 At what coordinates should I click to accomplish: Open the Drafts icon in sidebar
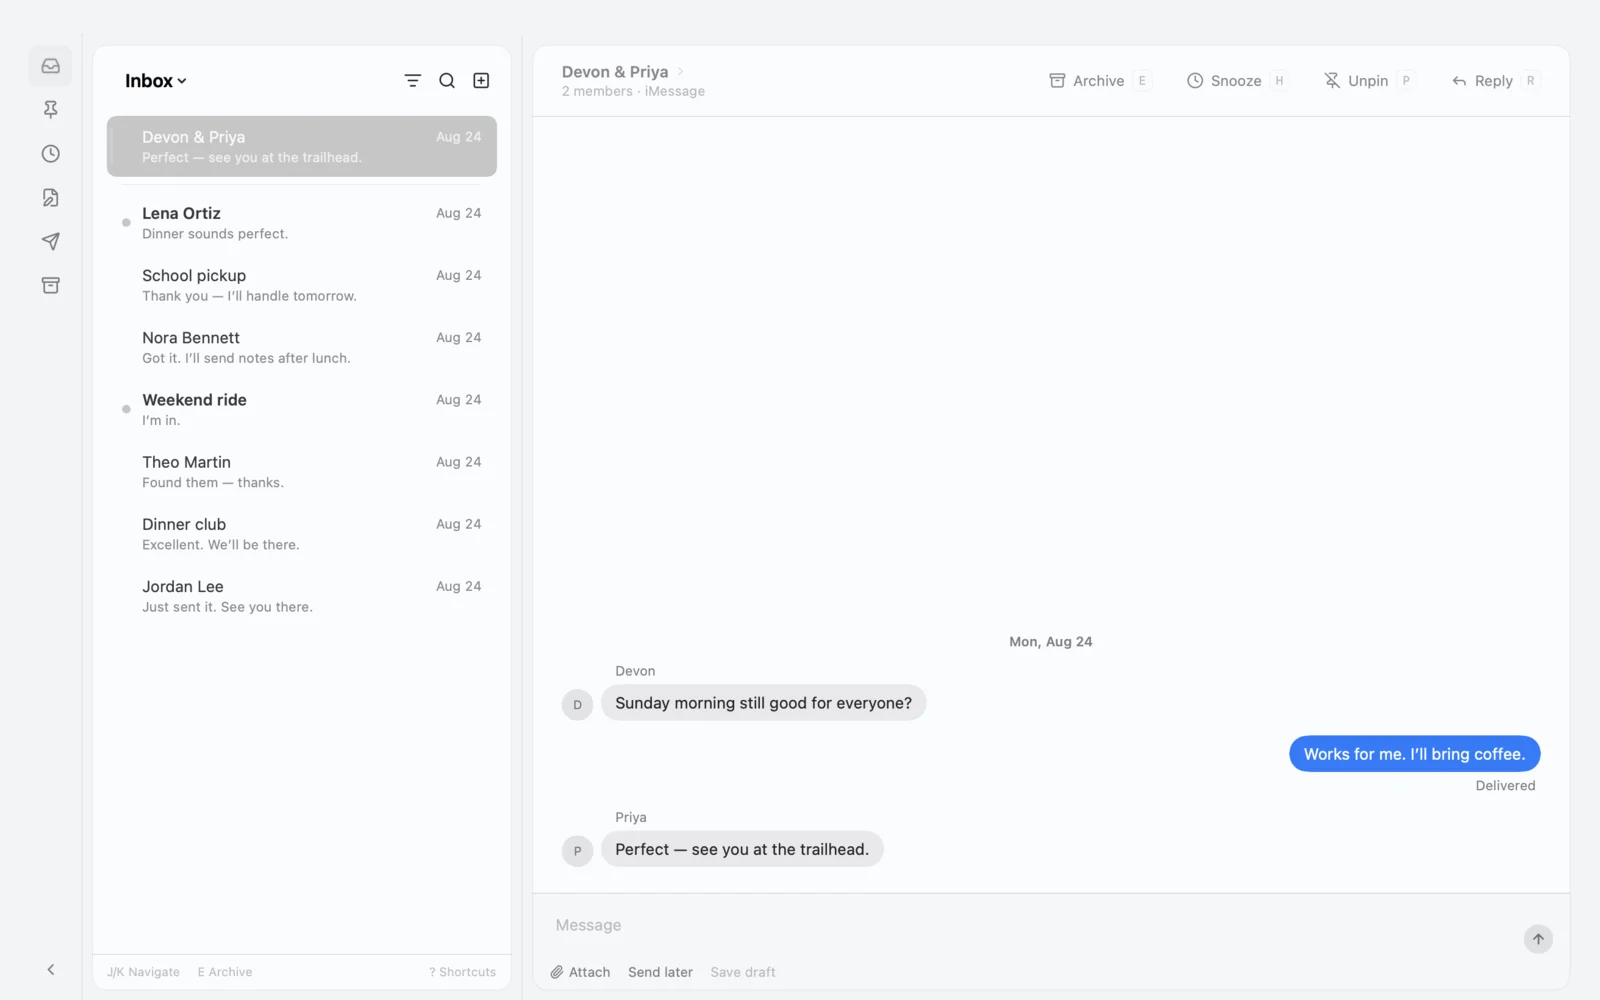[50, 198]
